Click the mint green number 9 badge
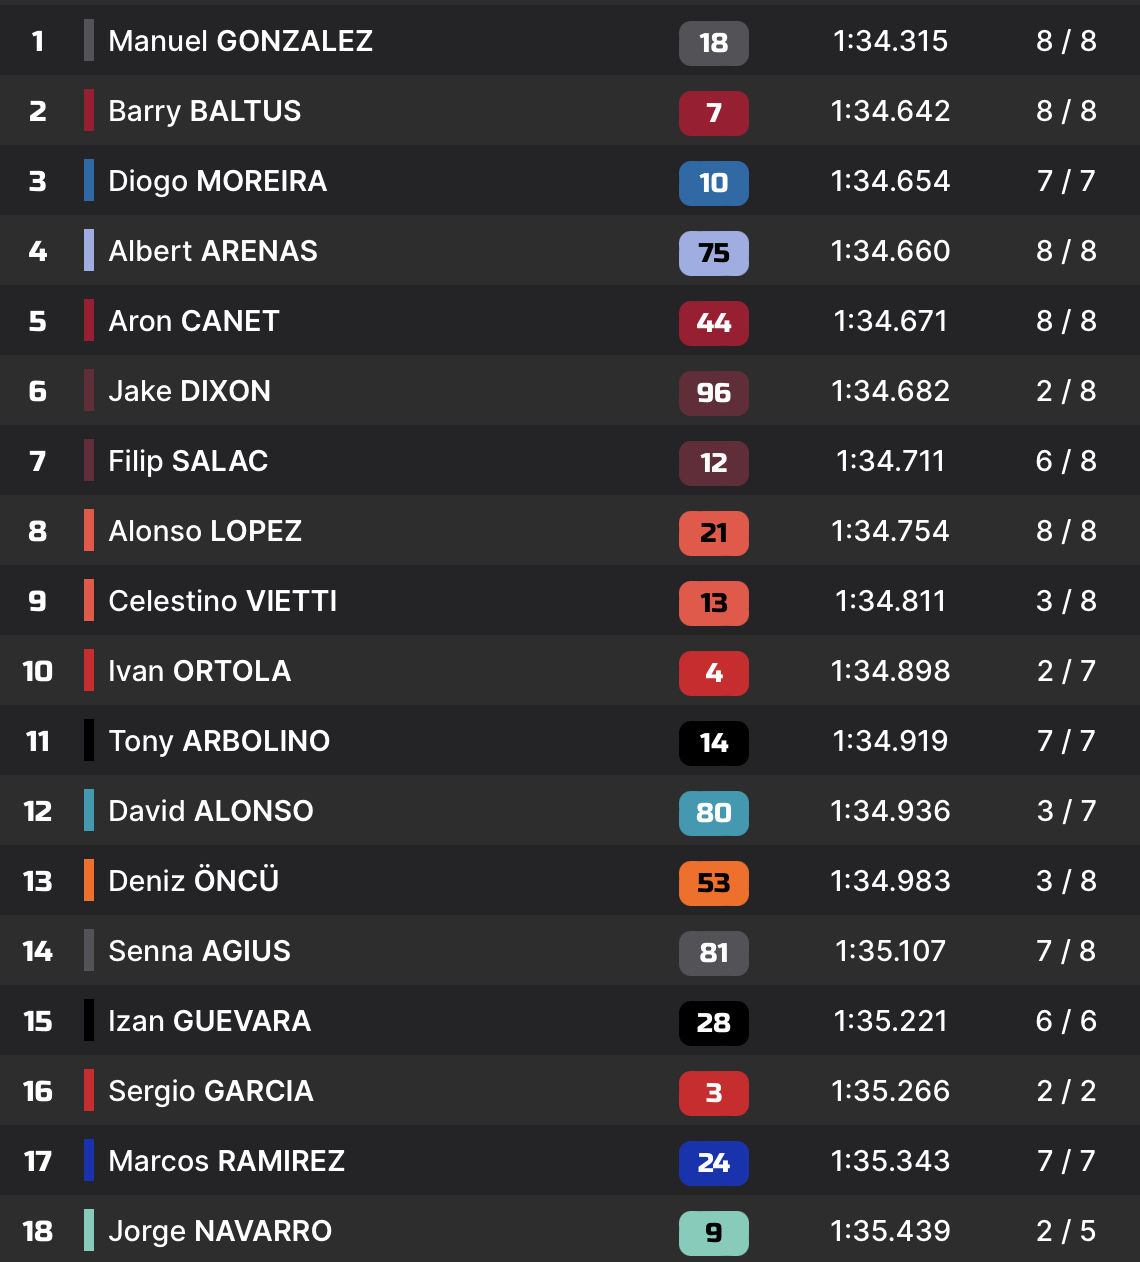The image size is (1140, 1262). click(713, 1233)
